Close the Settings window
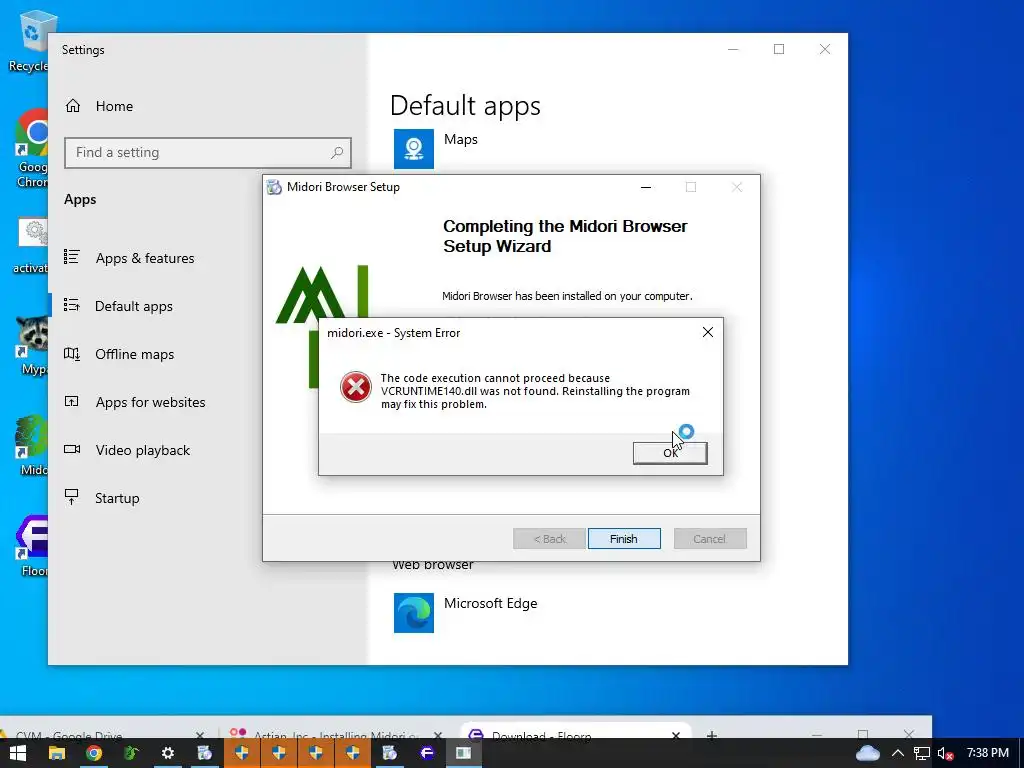 click(825, 50)
